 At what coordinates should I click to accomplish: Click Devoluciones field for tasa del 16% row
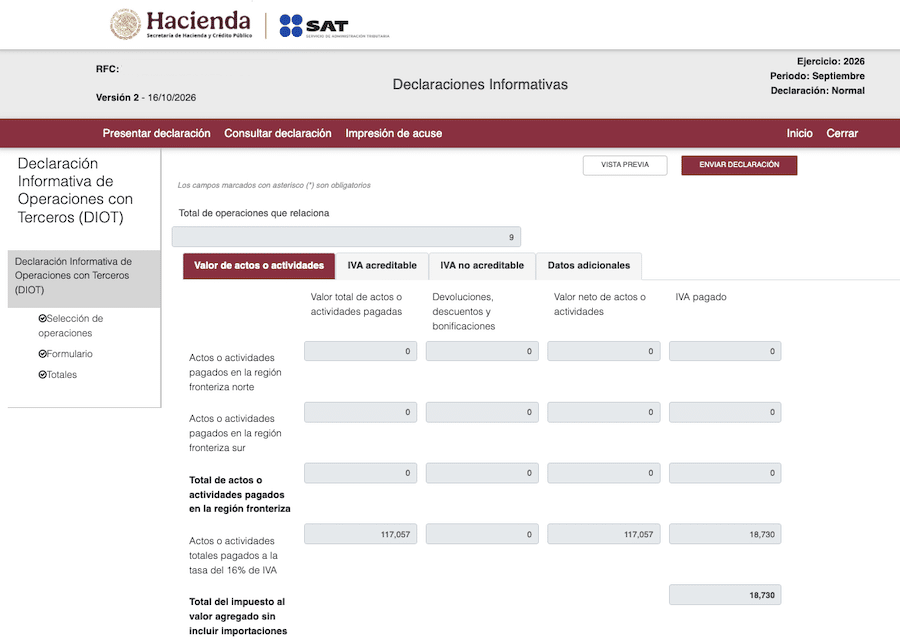tap(482, 534)
